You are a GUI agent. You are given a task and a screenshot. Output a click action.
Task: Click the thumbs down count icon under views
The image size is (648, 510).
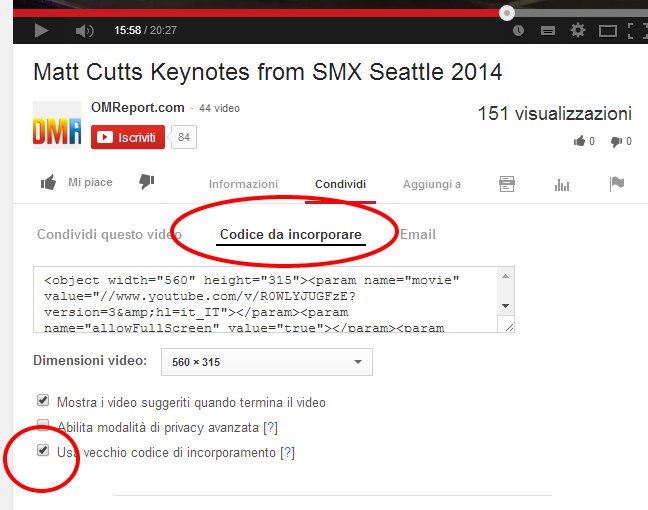click(x=616, y=141)
